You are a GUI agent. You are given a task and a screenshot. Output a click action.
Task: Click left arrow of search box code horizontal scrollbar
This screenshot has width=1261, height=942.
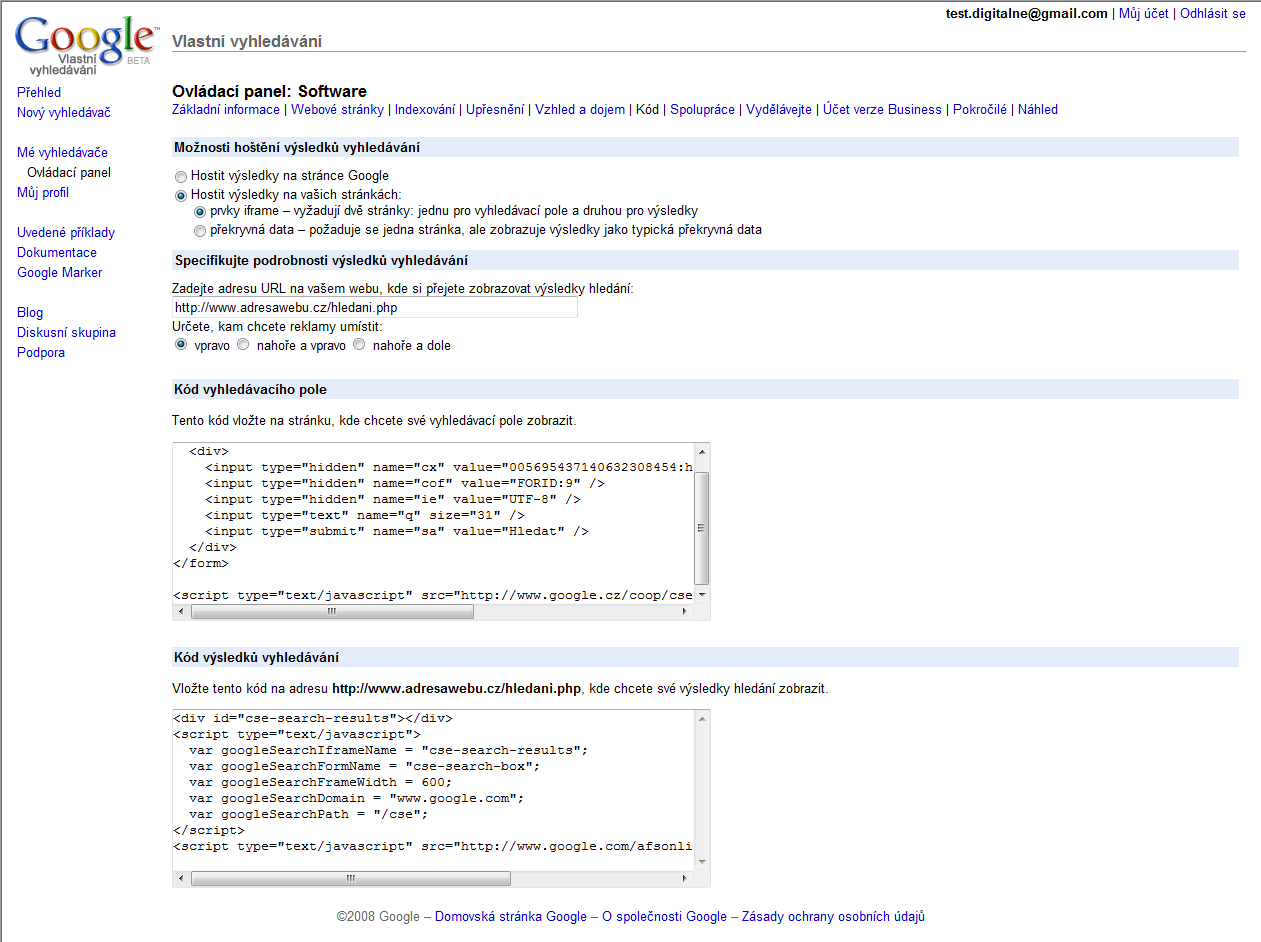[x=181, y=611]
